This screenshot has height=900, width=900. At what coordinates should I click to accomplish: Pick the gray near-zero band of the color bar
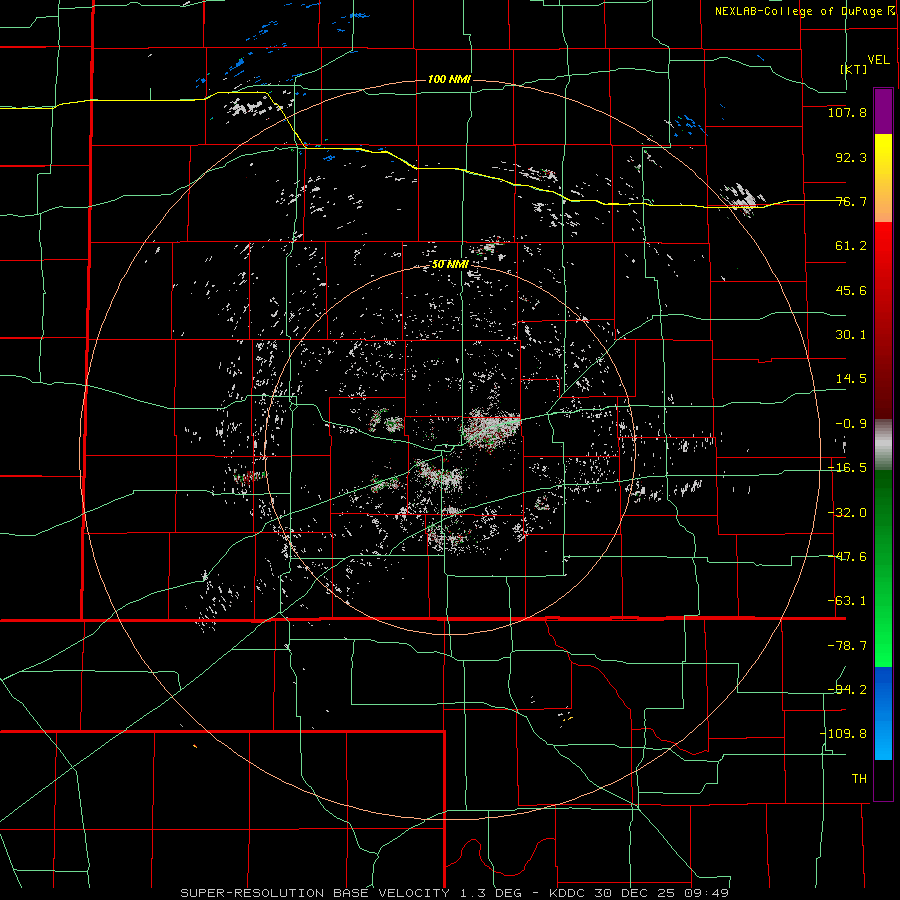point(883,445)
